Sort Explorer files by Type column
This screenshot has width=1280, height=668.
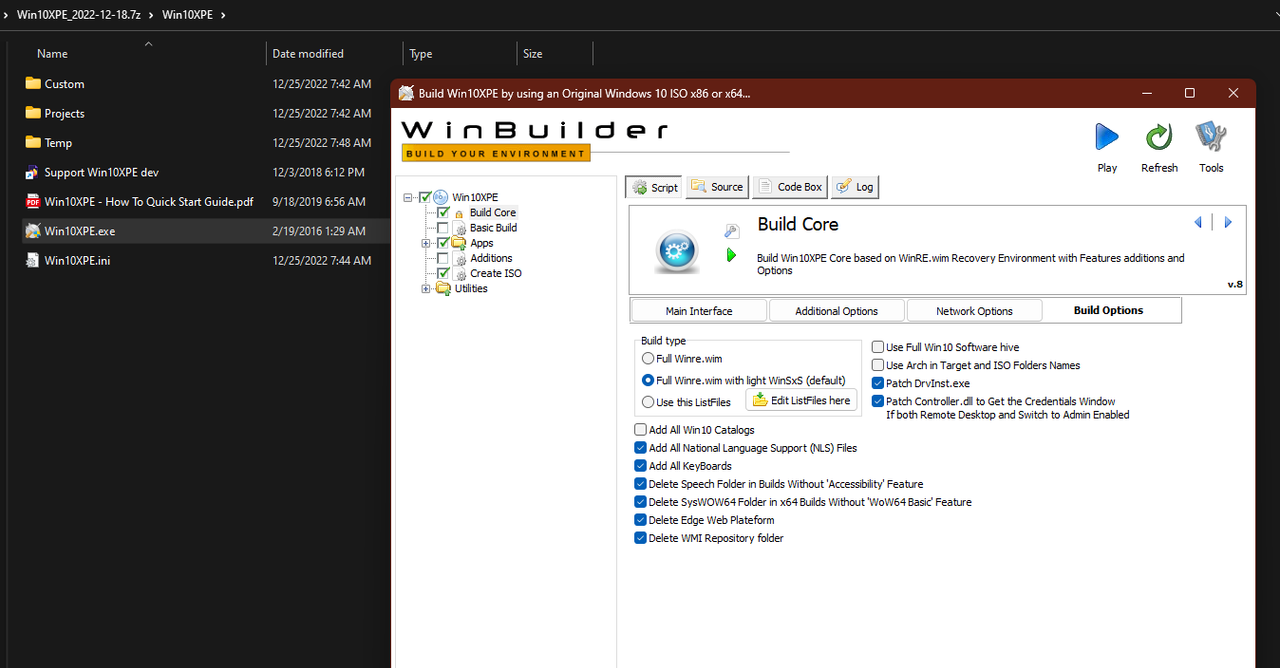421,54
